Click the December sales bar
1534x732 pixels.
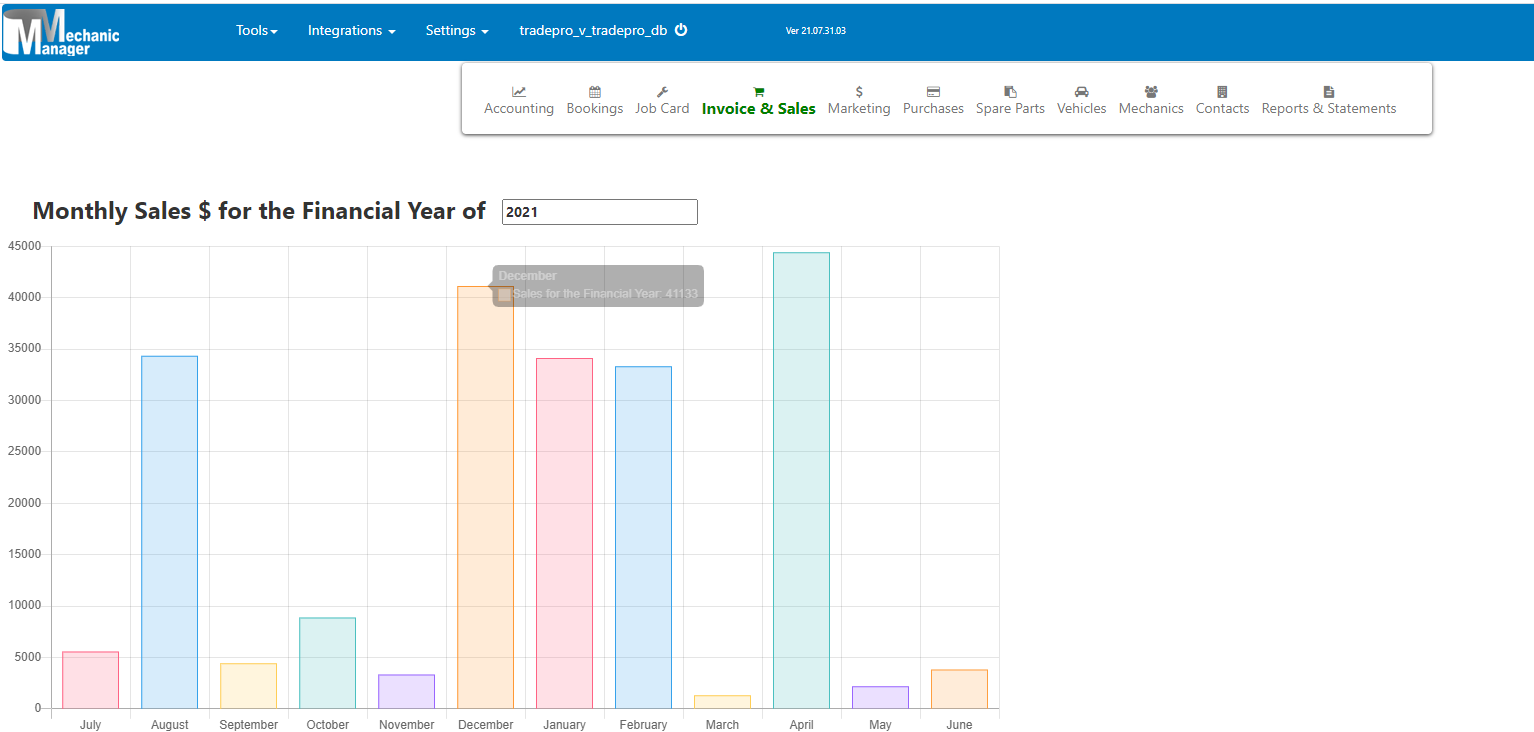point(485,498)
